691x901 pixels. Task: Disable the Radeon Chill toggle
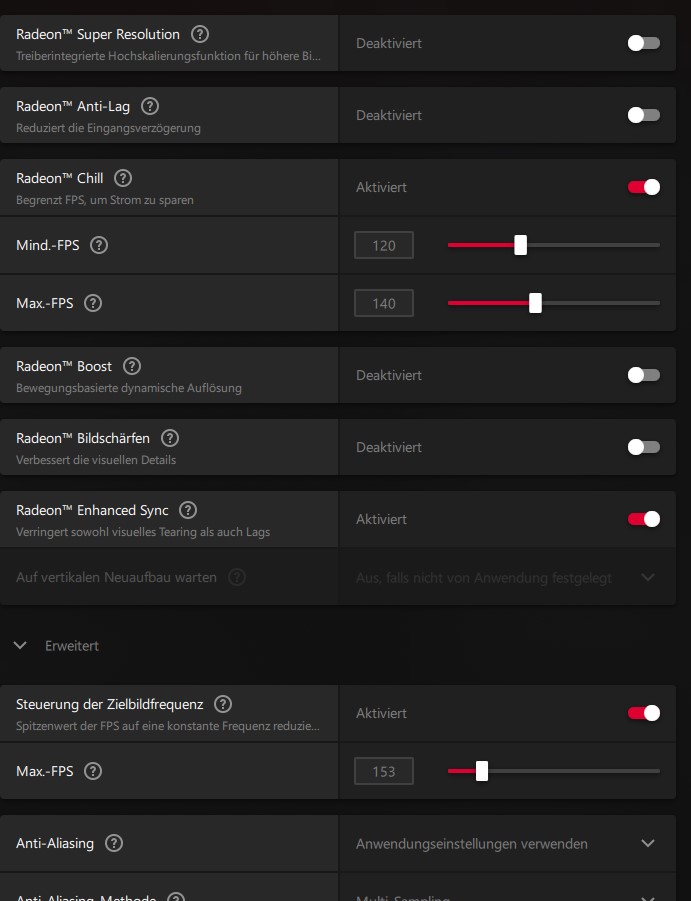click(643, 187)
